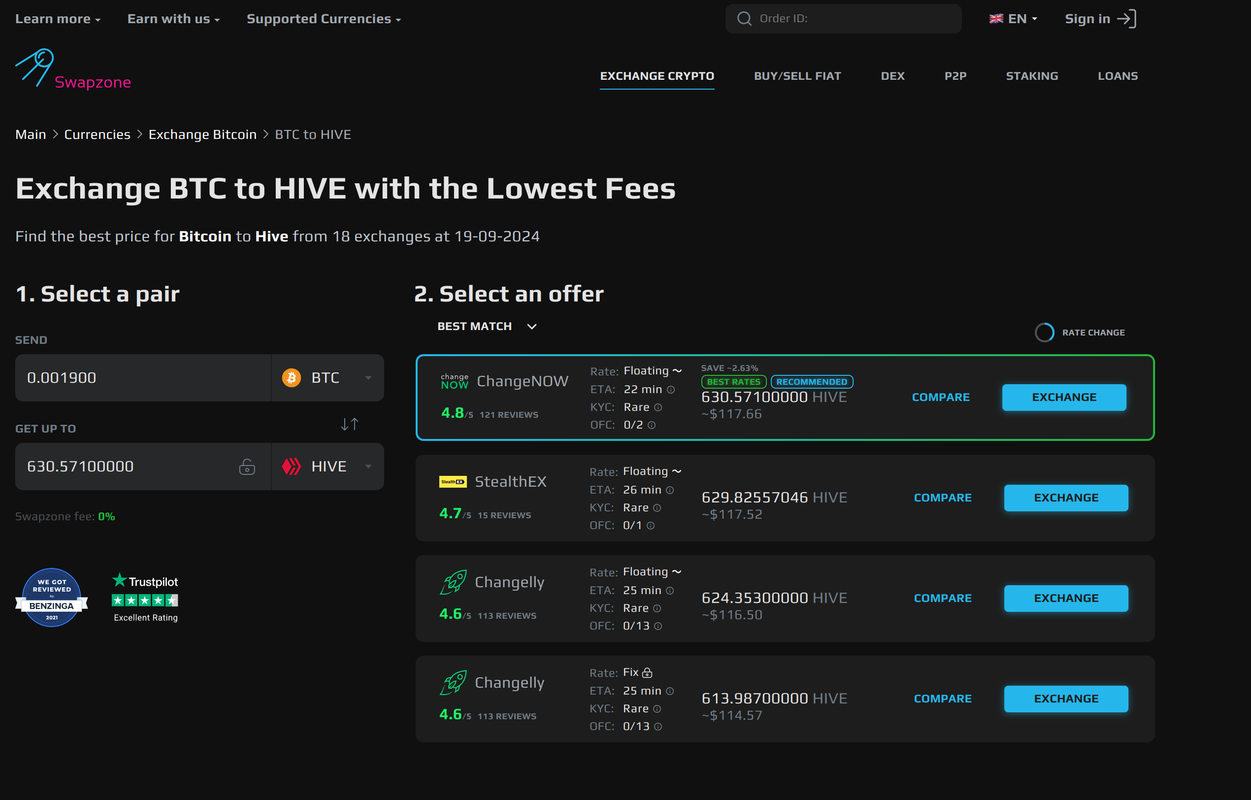Image resolution: width=1251 pixels, height=800 pixels.
Task: Click the Best Rates badge
Action: 734,382
